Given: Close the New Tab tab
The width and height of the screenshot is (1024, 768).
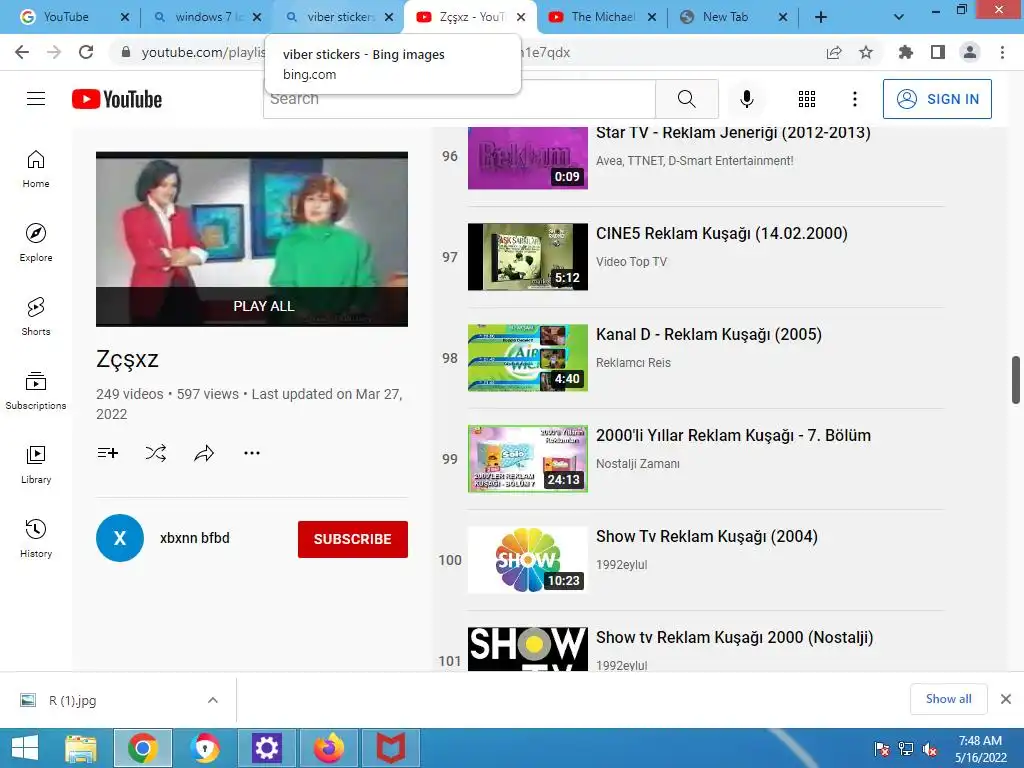Looking at the screenshot, I should click(x=782, y=17).
